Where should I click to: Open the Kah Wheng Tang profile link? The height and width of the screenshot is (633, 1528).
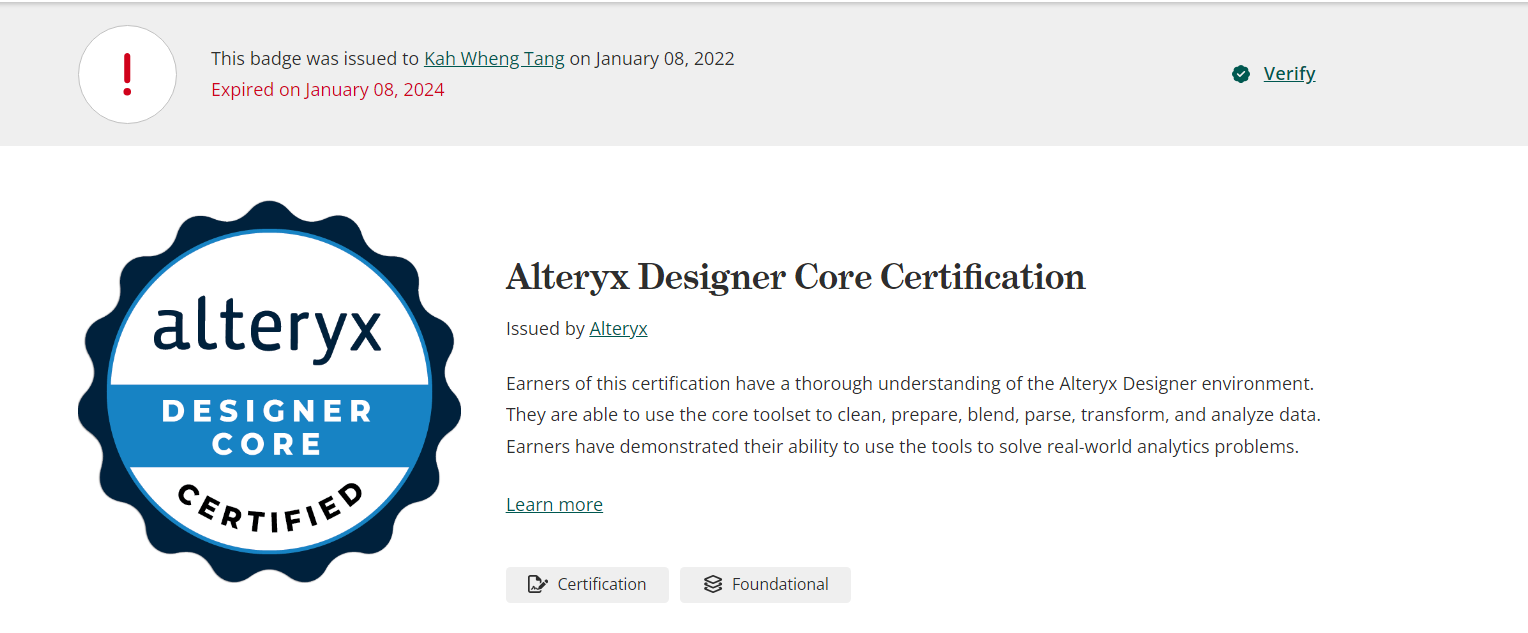[x=494, y=58]
